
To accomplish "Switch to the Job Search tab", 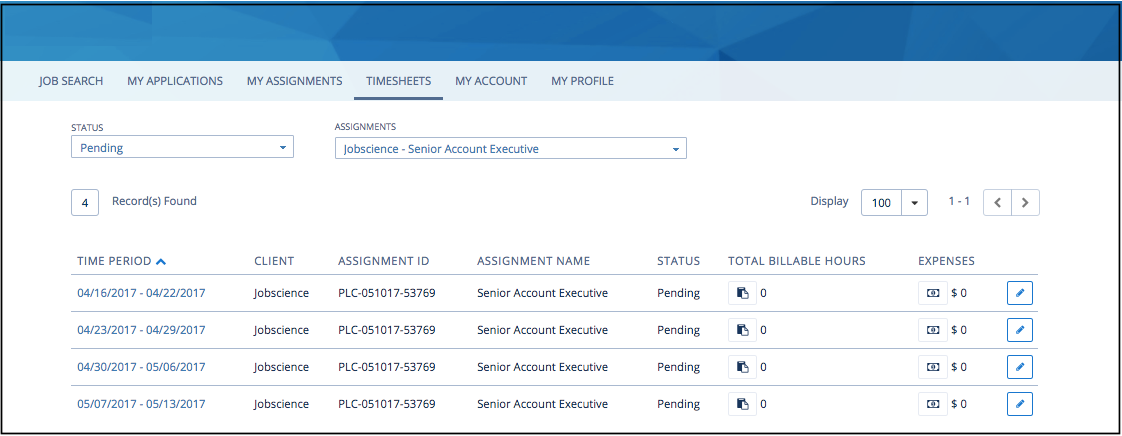I will [x=71, y=81].
